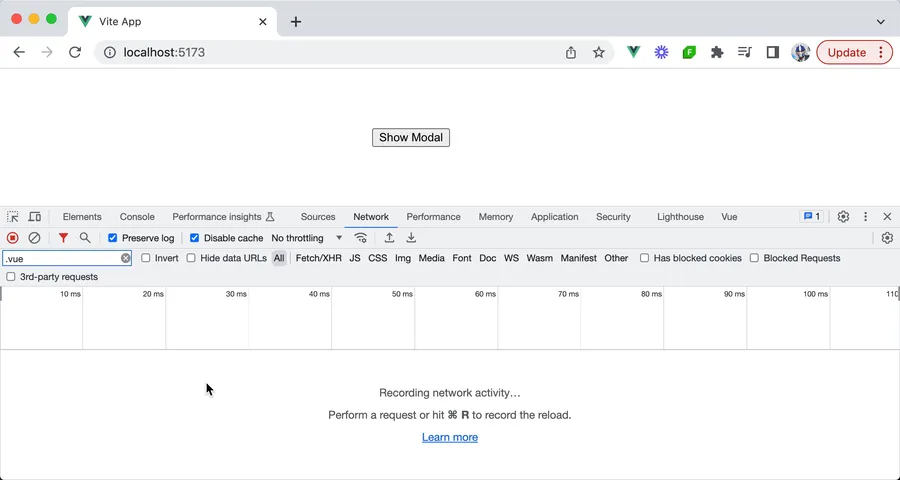900x480 pixels.
Task: Toggle the network filter funnel icon
Action: pos(63,238)
